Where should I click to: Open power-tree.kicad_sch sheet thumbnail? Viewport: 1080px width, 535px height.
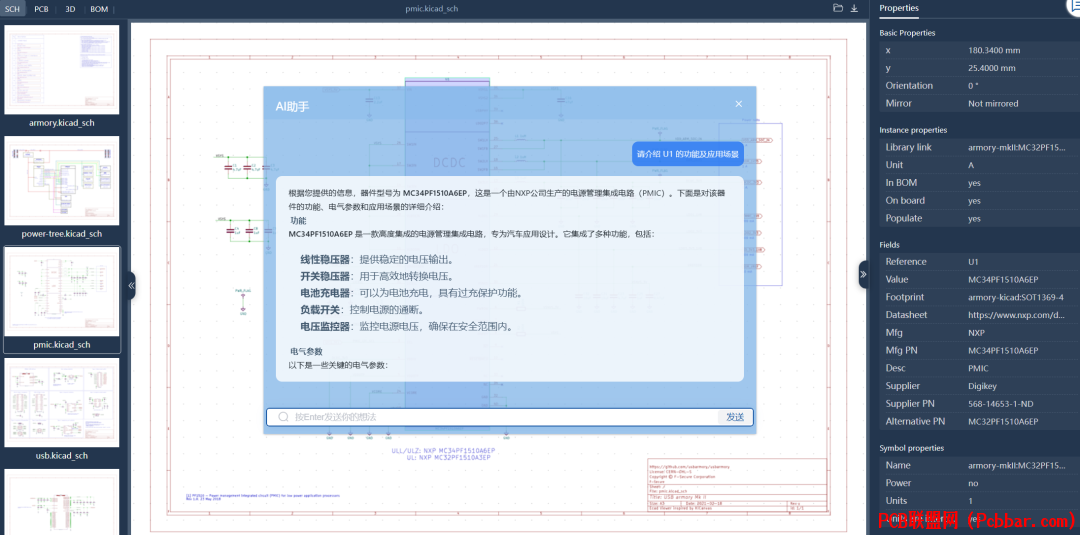(x=62, y=181)
